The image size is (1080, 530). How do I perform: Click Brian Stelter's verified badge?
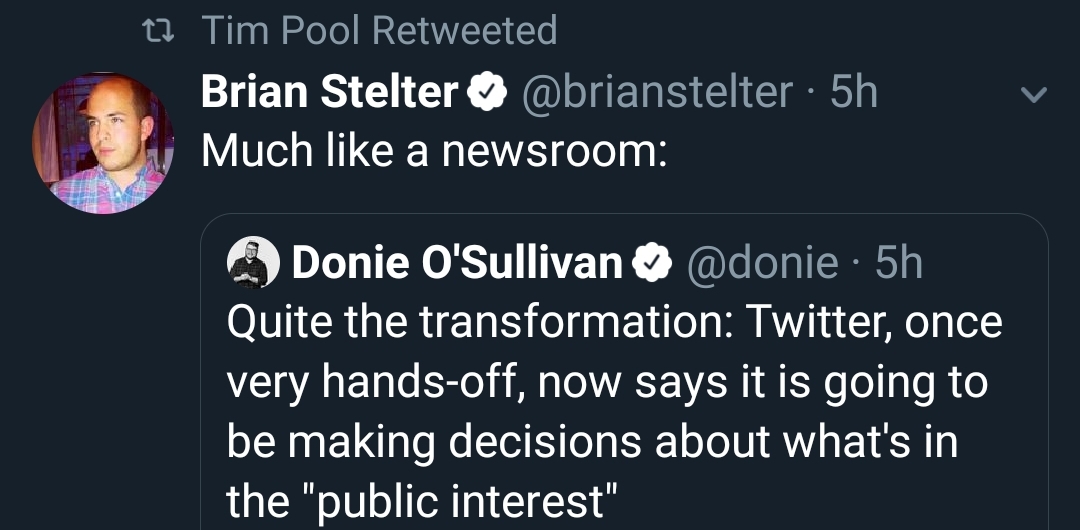[483, 92]
